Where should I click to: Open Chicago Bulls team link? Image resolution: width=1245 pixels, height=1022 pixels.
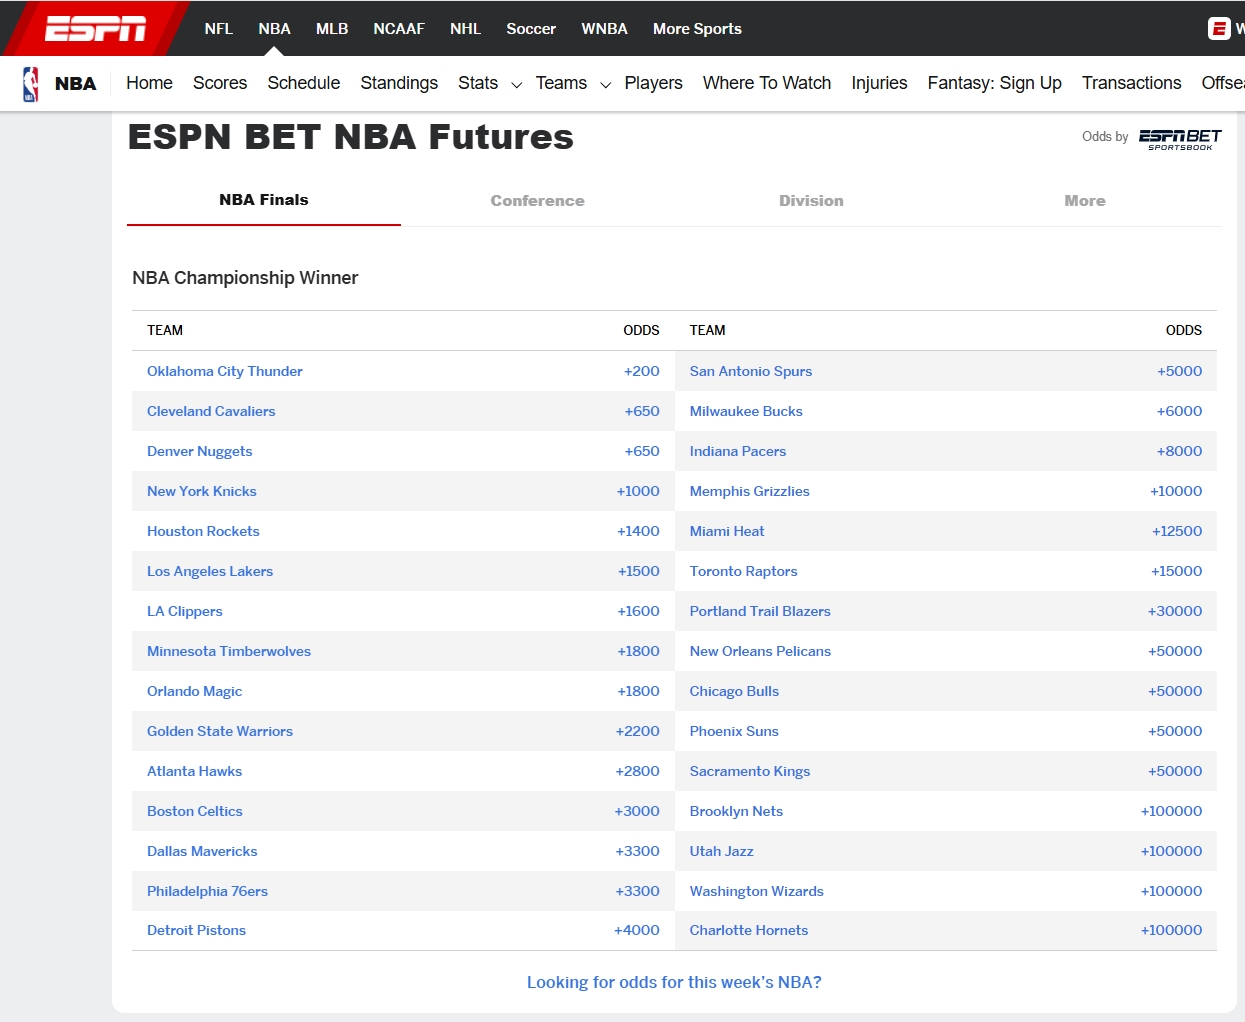pyautogui.click(x=734, y=691)
